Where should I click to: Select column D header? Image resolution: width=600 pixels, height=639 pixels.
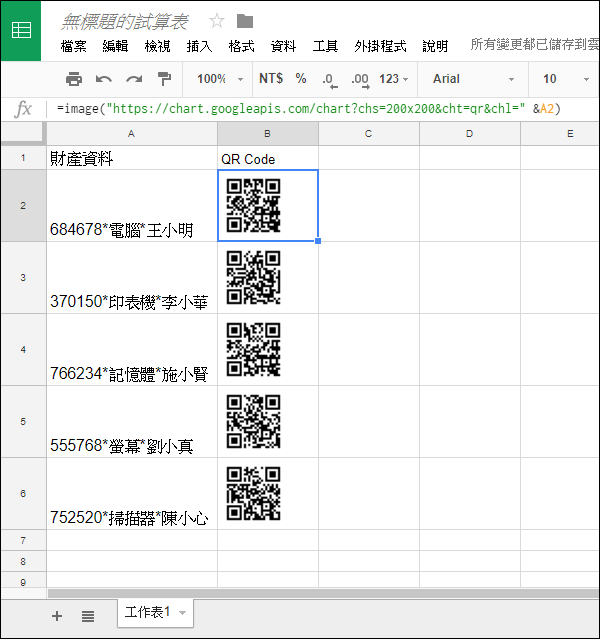coord(470,134)
